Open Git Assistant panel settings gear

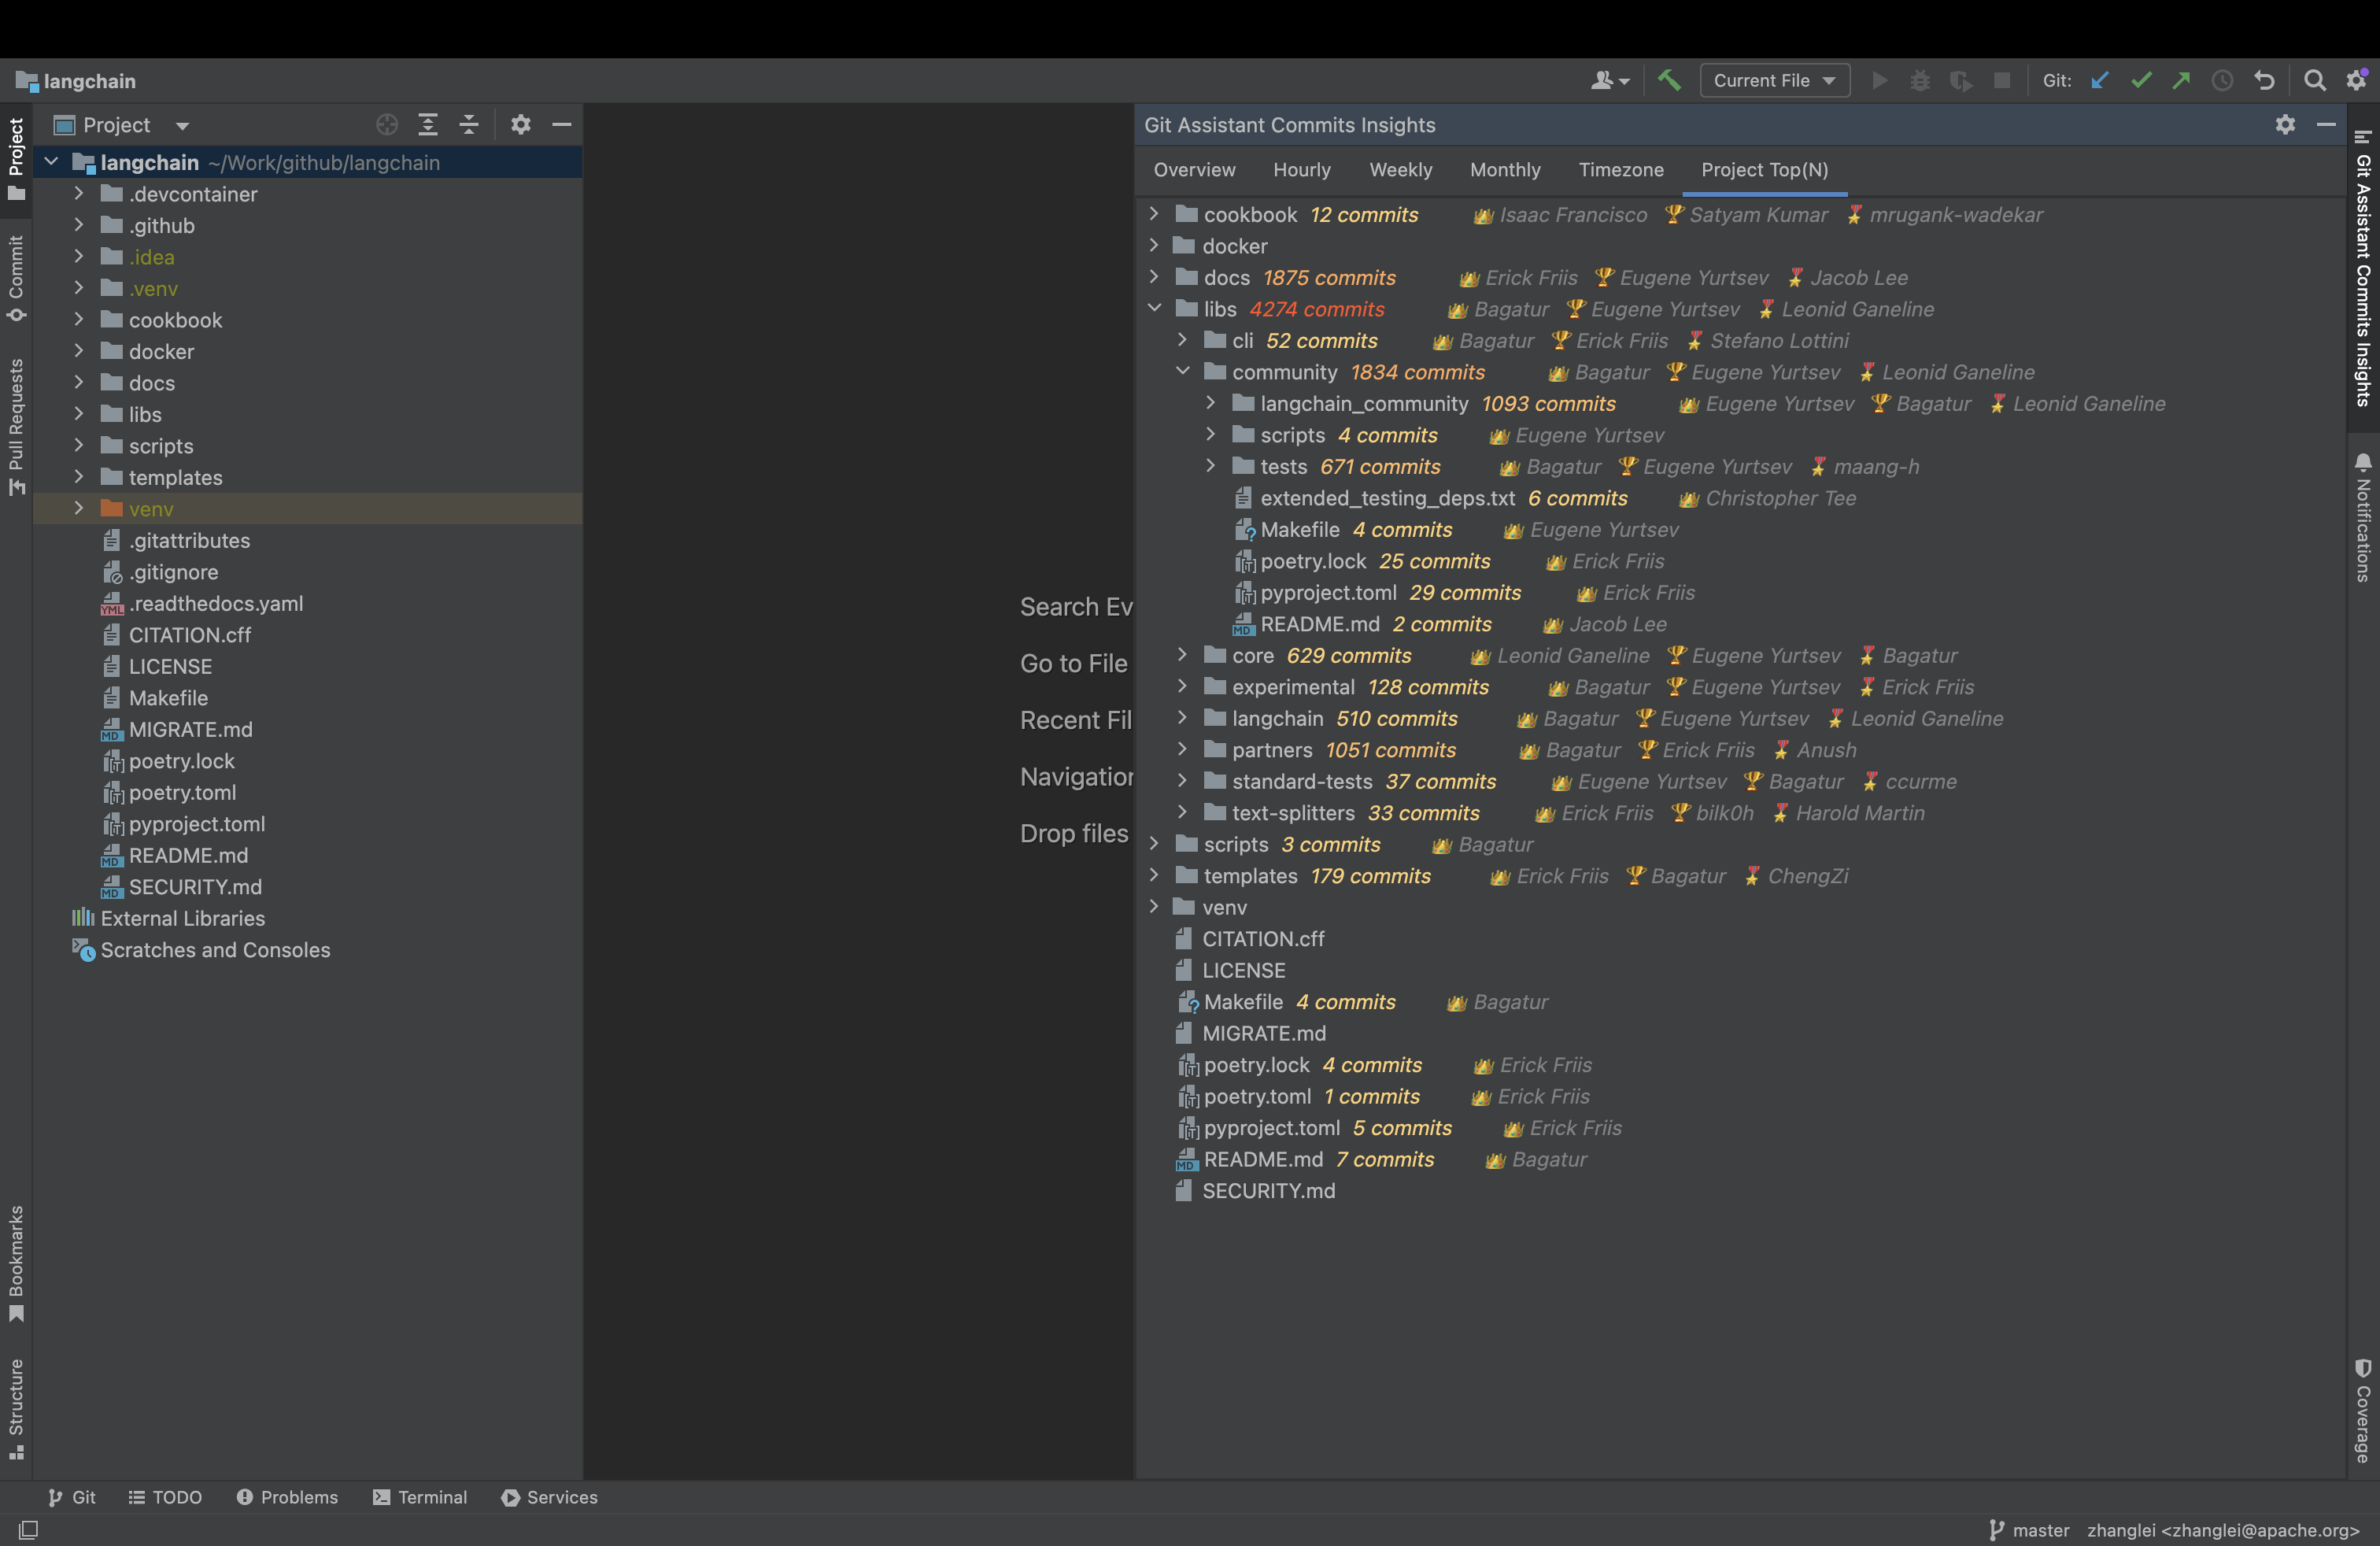pos(2285,125)
